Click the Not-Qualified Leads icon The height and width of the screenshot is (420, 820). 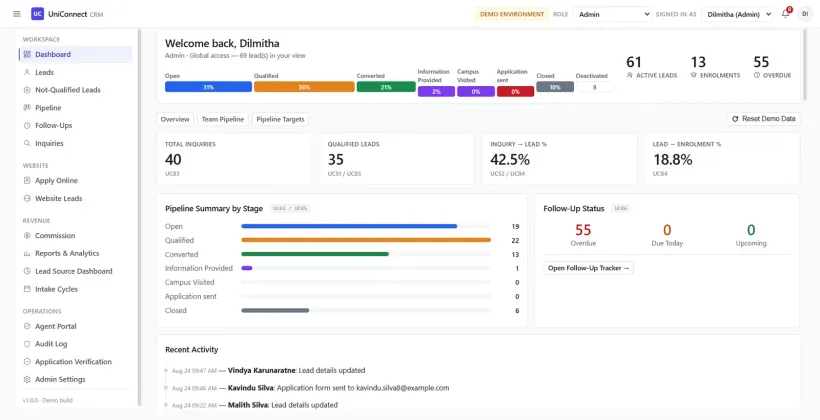pyautogui.click(x=27, y=90)
